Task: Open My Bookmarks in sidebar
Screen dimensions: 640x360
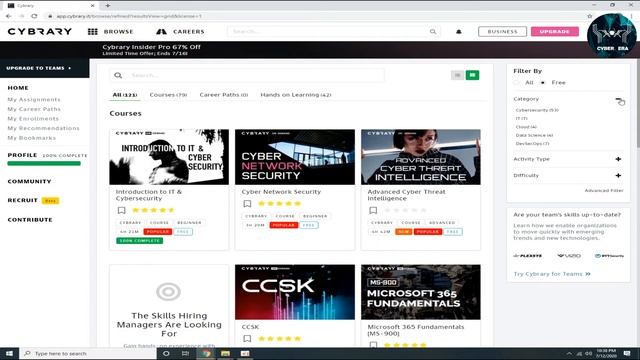Action: [31, 138]
